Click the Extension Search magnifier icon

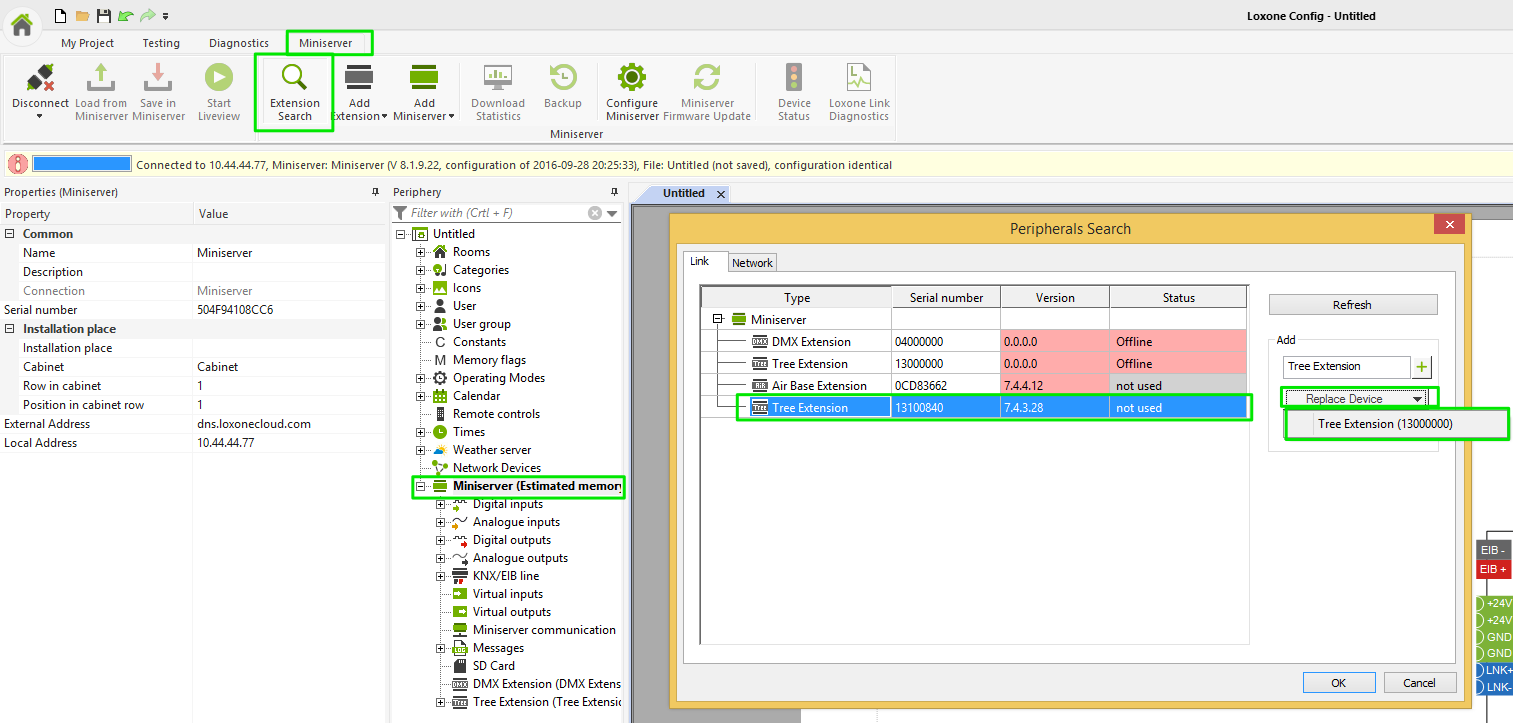click(294, 78)
